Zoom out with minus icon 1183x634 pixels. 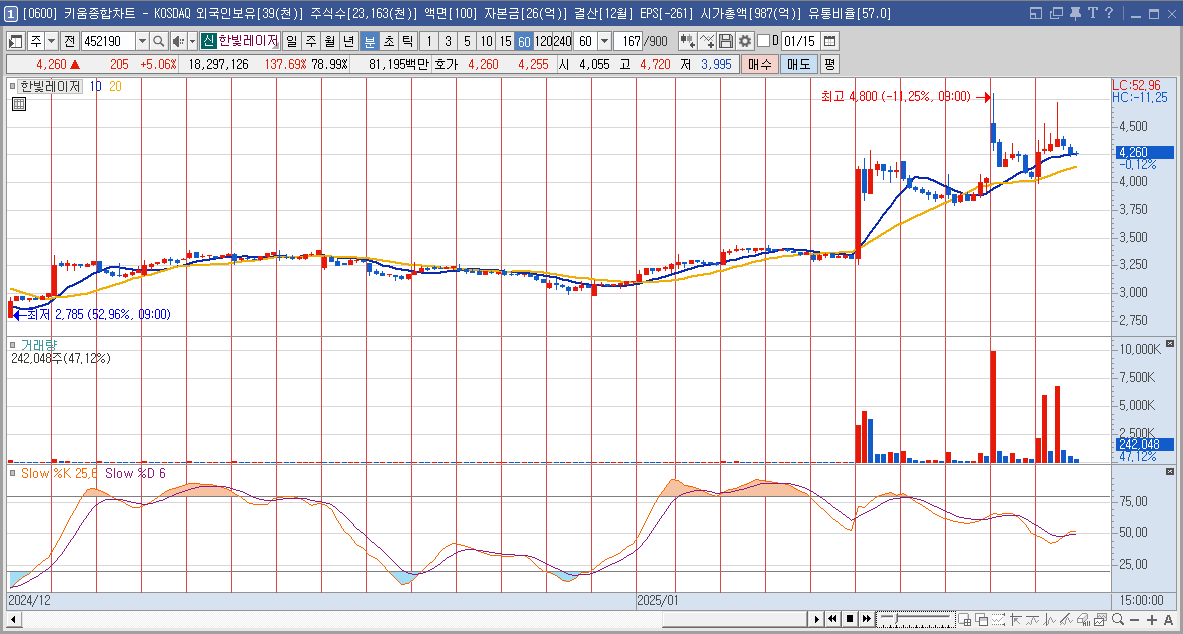pyautogui.click(x=1135, y=620)
